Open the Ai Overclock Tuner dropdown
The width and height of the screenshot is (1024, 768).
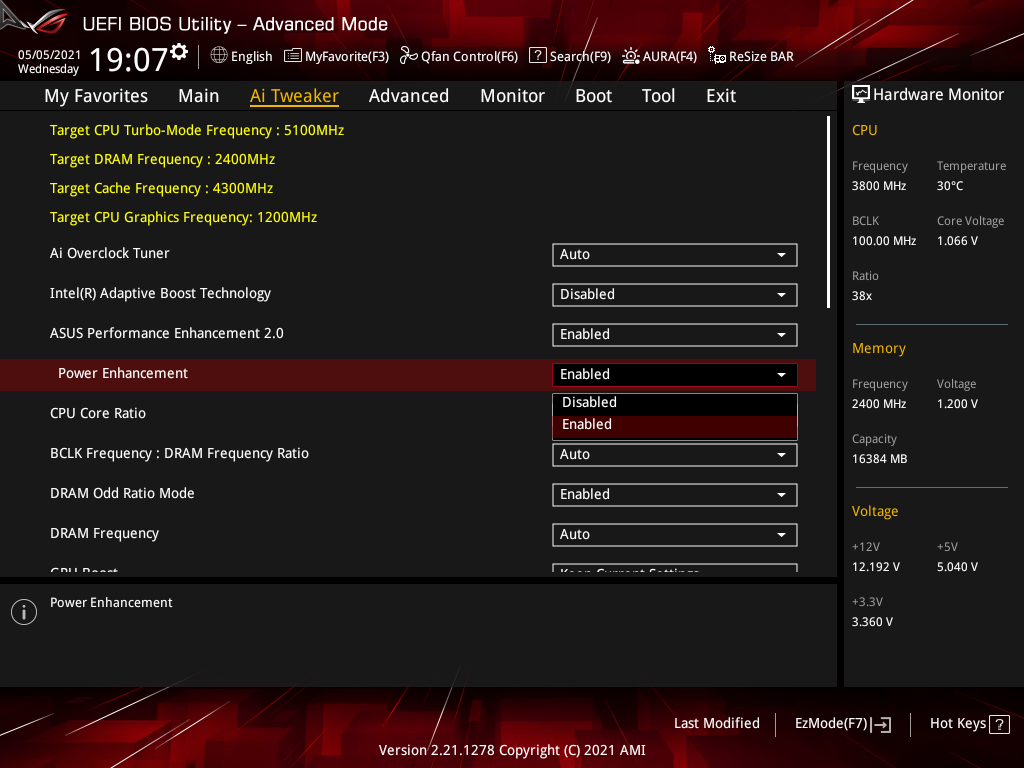coord(675,255)
